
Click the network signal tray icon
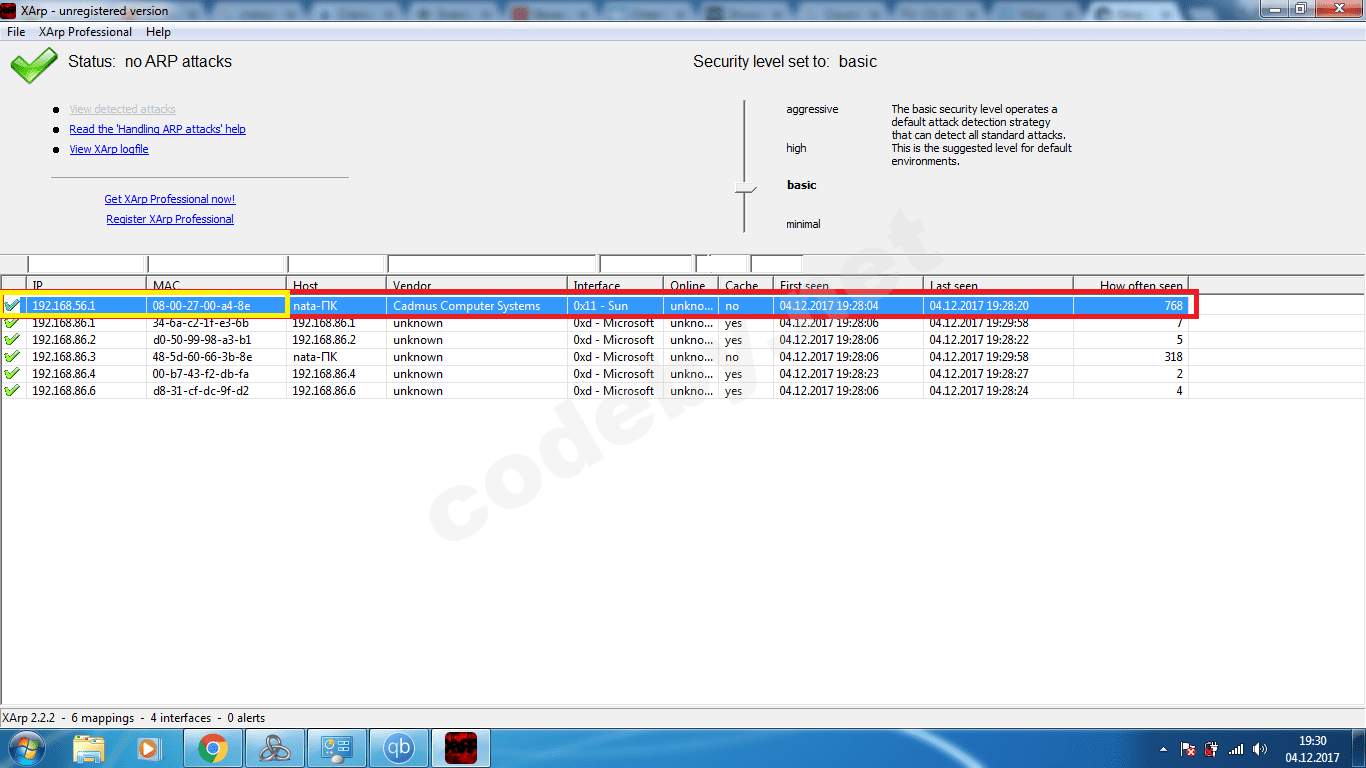(x=1236, y=749)
